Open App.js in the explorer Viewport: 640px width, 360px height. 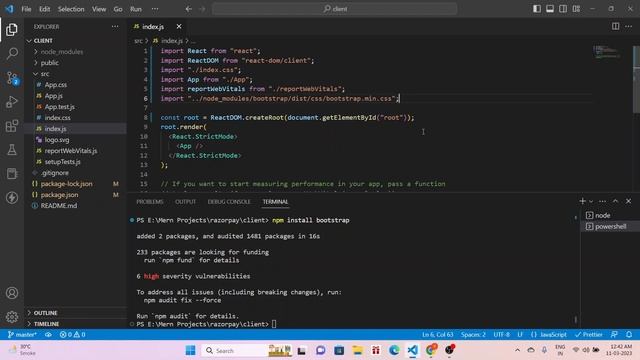76,96
